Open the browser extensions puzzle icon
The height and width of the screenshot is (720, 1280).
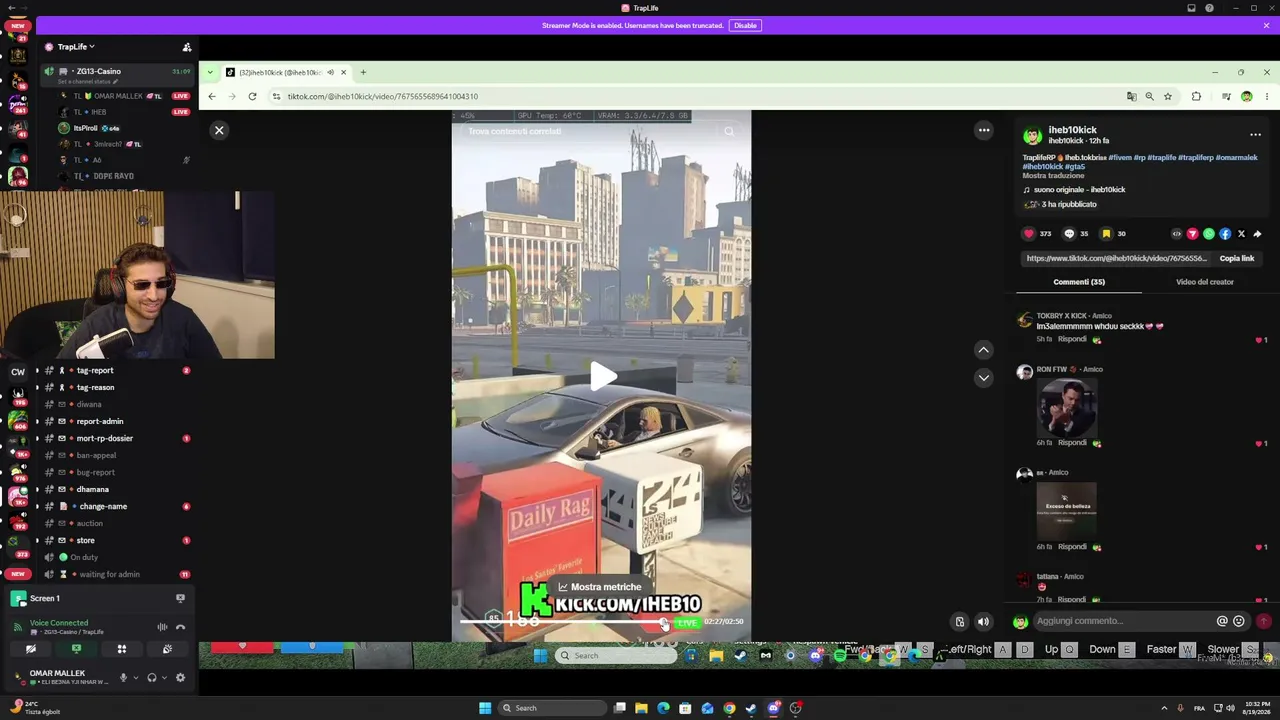1196,97
